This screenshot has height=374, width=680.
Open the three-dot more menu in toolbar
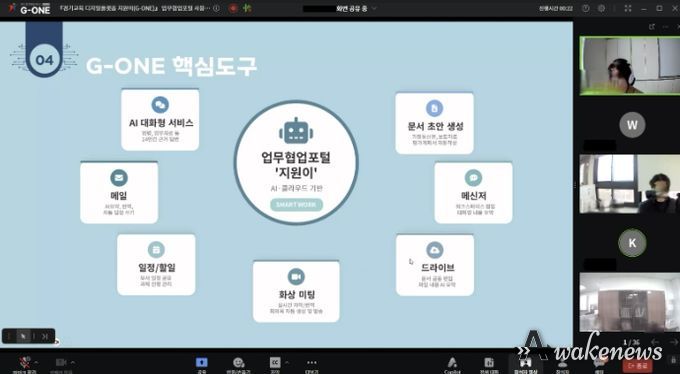tap(311, 362)
